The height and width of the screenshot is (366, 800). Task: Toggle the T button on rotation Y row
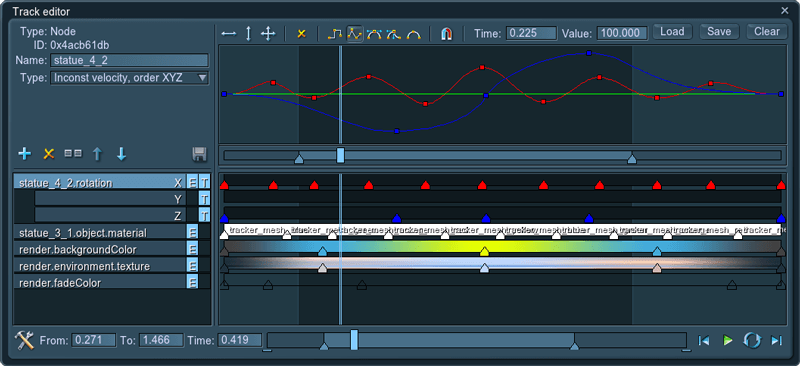[x=205, y=199]
